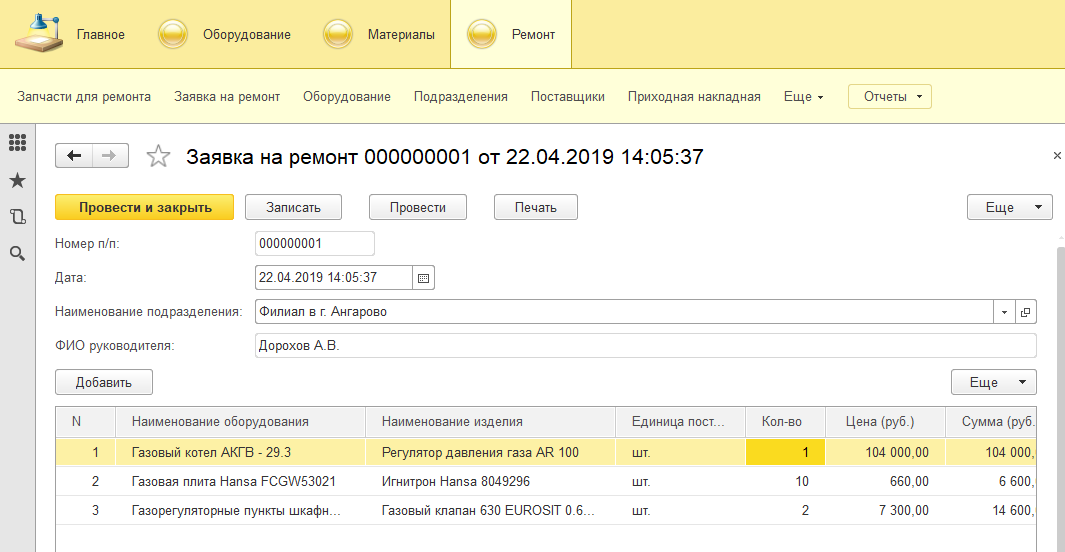
Task: Switch to the Материалы section tab
Action: coord(379,35)
